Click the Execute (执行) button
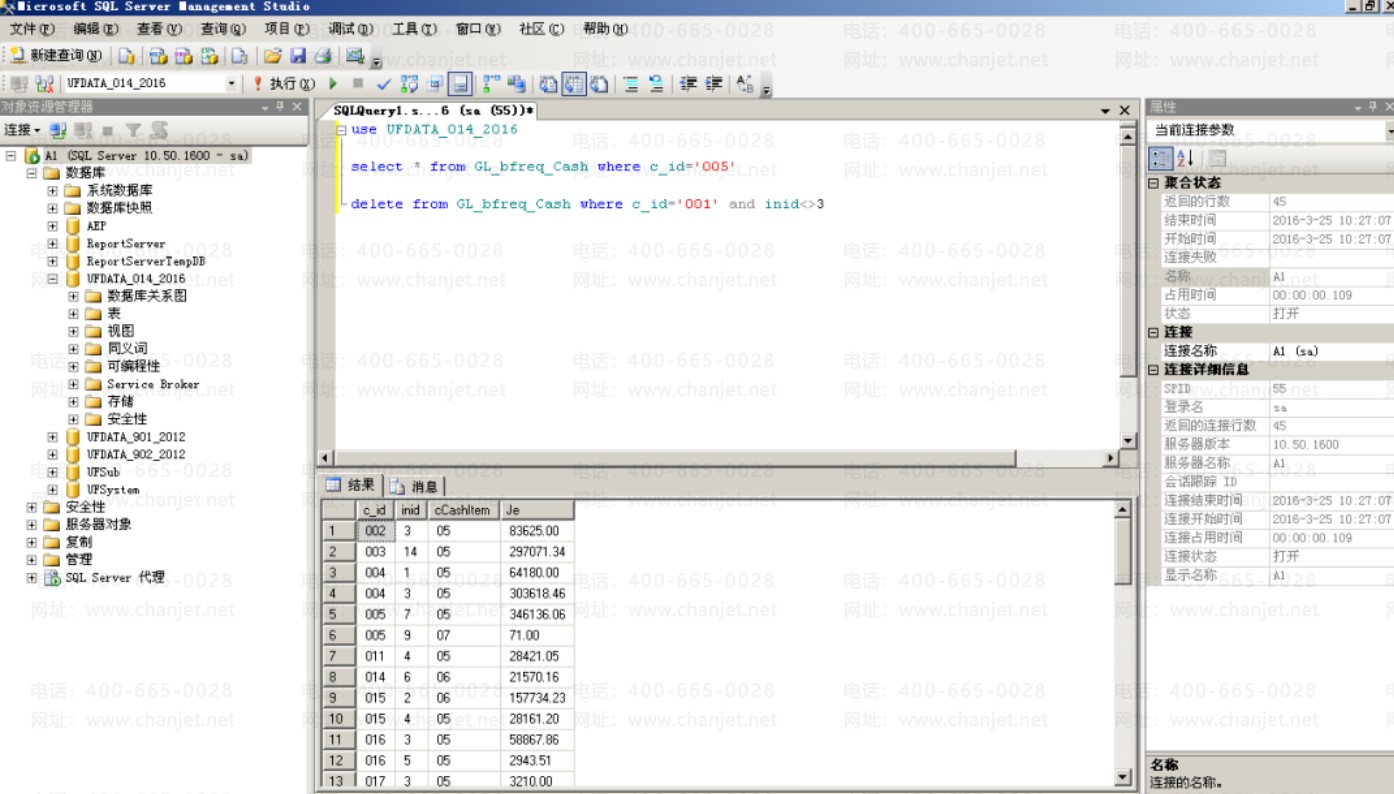 point(283,84)
